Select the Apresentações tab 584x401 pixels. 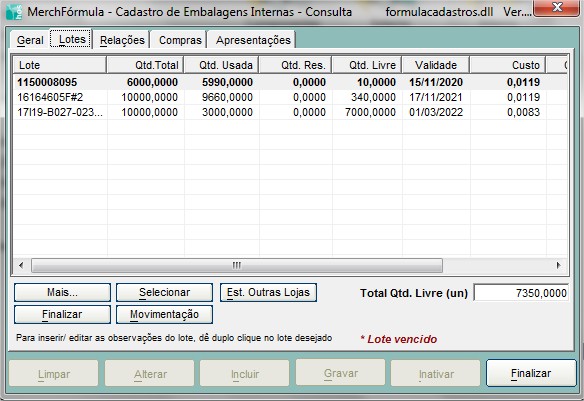click(253, 40)
